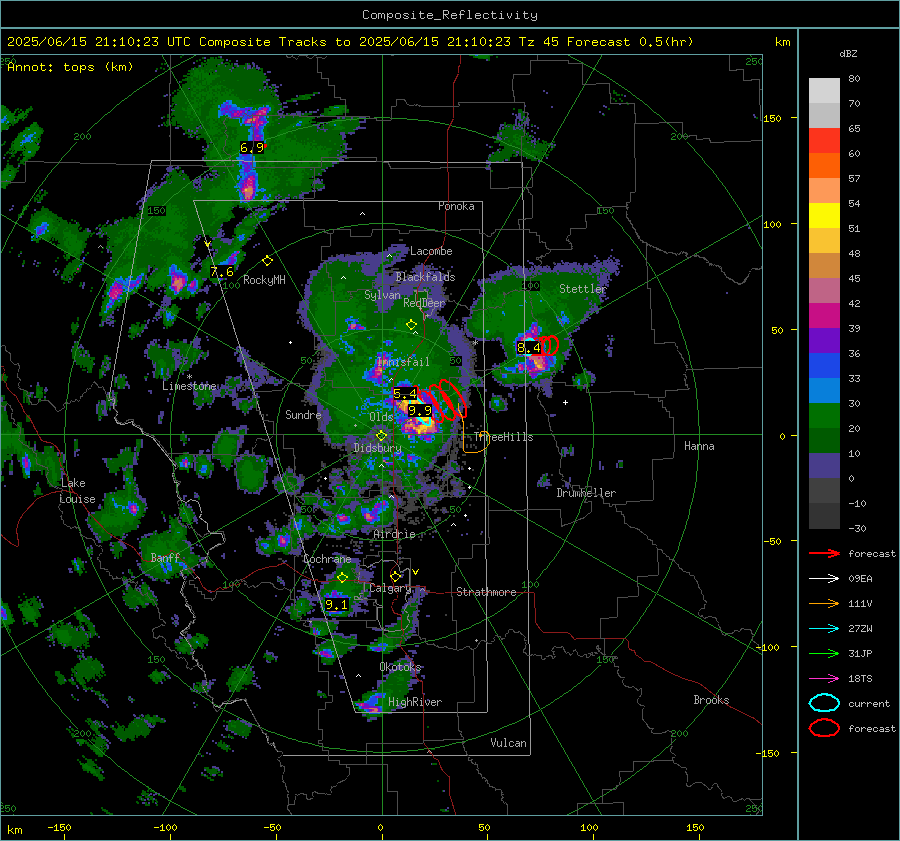Click the yellow diamond marker at Didsbury
This screenshot has height=841, width=900.
pos(381,436)
